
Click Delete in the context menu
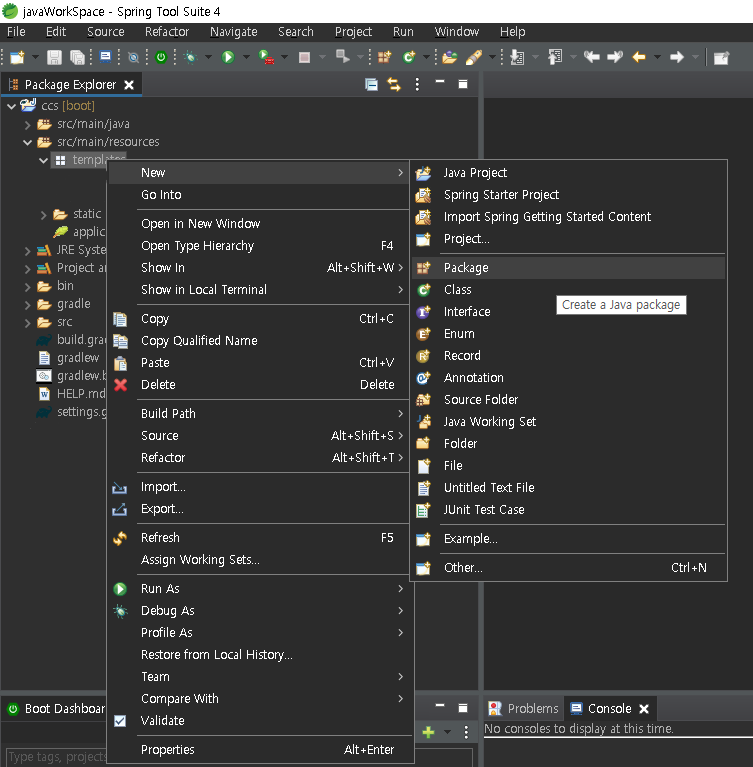coord(260,385)
